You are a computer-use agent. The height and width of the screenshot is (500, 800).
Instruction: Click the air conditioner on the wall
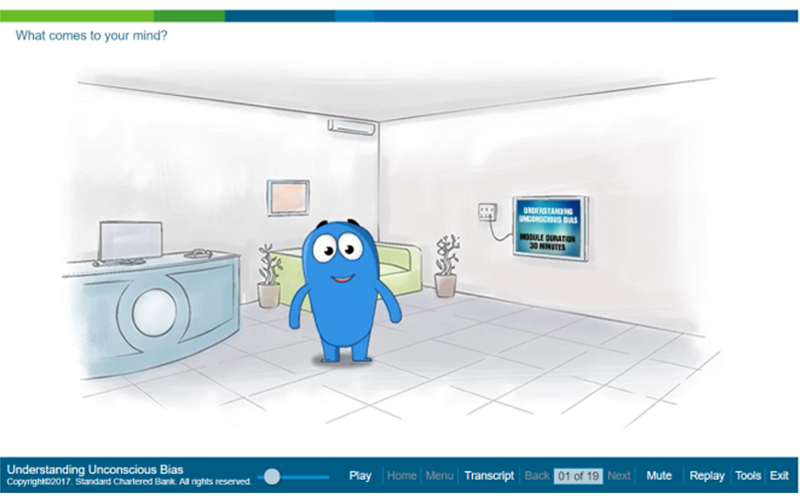(353, 126)
